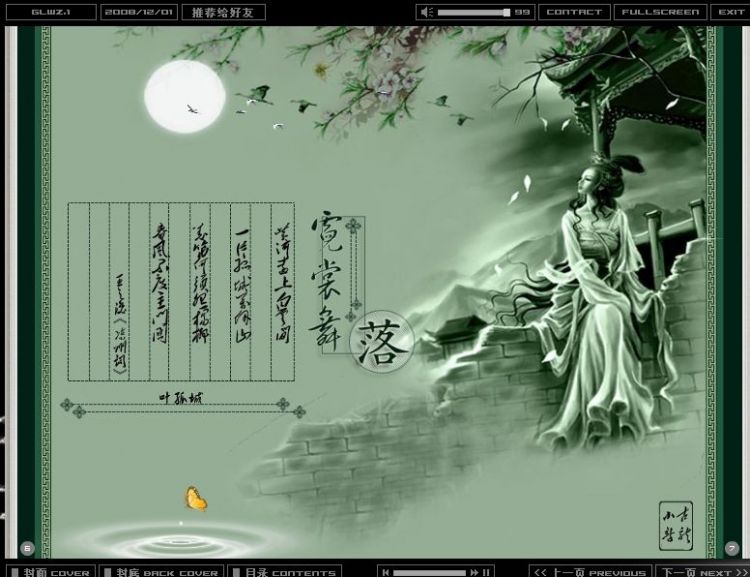
Task: Click the CONTACT button
Action: click(x=574, y=12)
